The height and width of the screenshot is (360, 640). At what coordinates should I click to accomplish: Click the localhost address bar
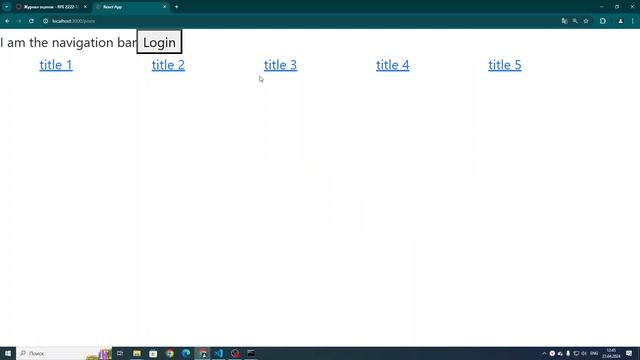[x=302, y=21]
